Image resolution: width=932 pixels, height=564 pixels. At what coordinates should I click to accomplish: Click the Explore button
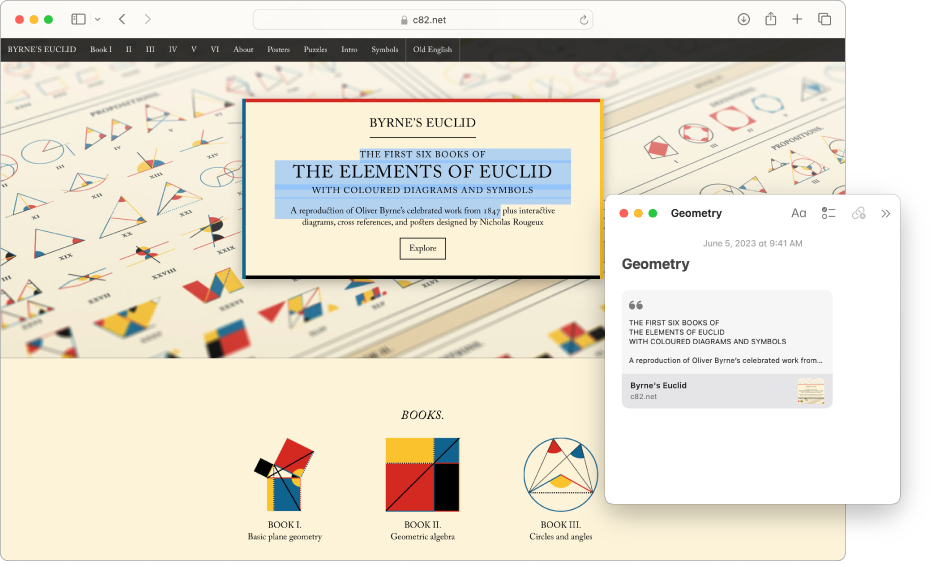point(423,248)
